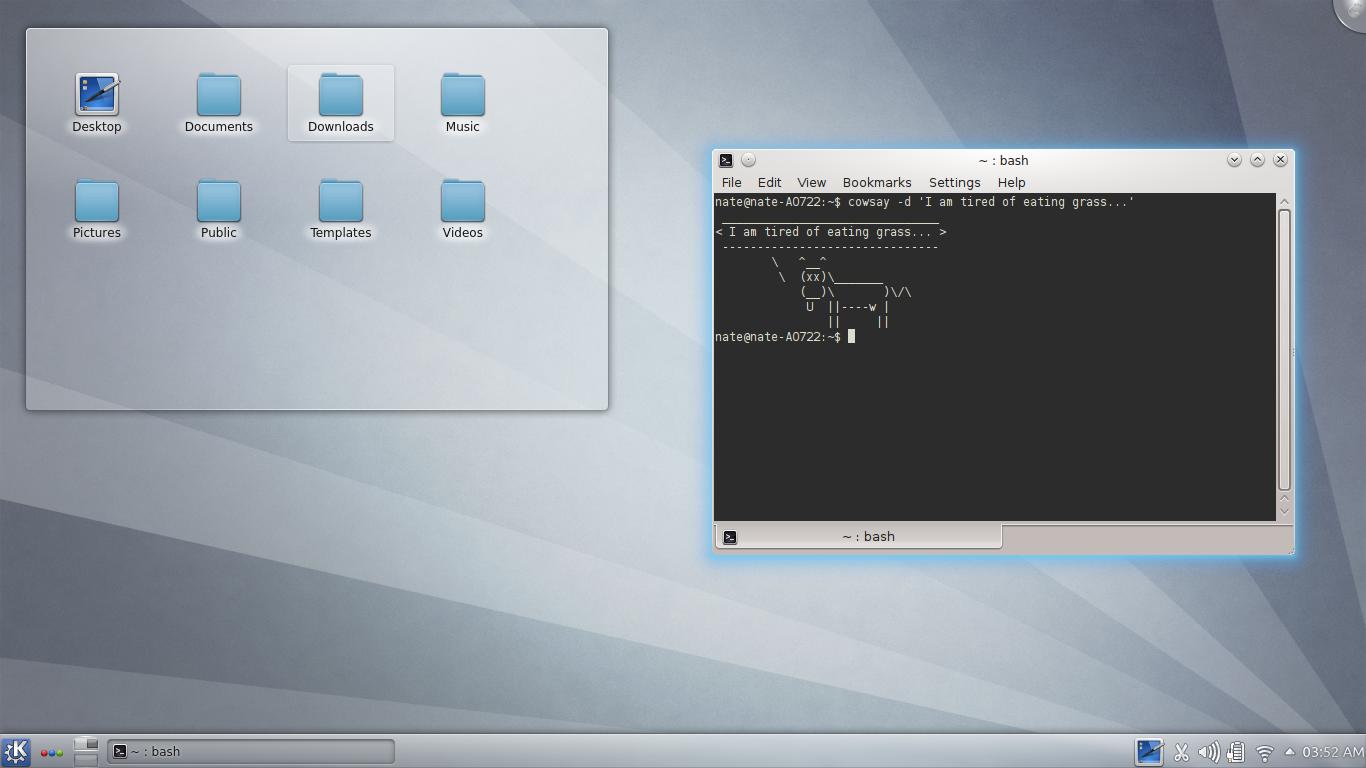Open the Wi-Fi network tray icon
This screenshot has width=1366, height=768.
(1264, 752)
